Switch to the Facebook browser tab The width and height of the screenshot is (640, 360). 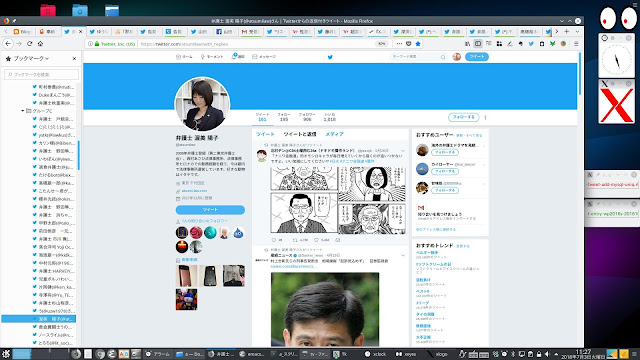[x=224, y=31]
